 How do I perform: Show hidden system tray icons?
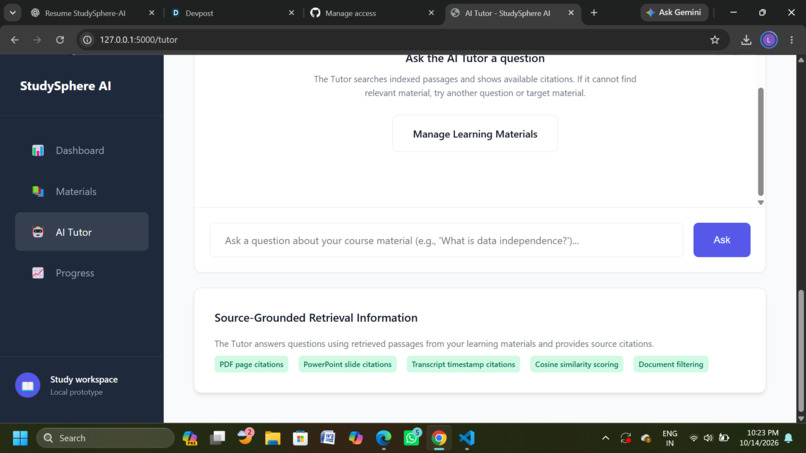tap(606, 438)
